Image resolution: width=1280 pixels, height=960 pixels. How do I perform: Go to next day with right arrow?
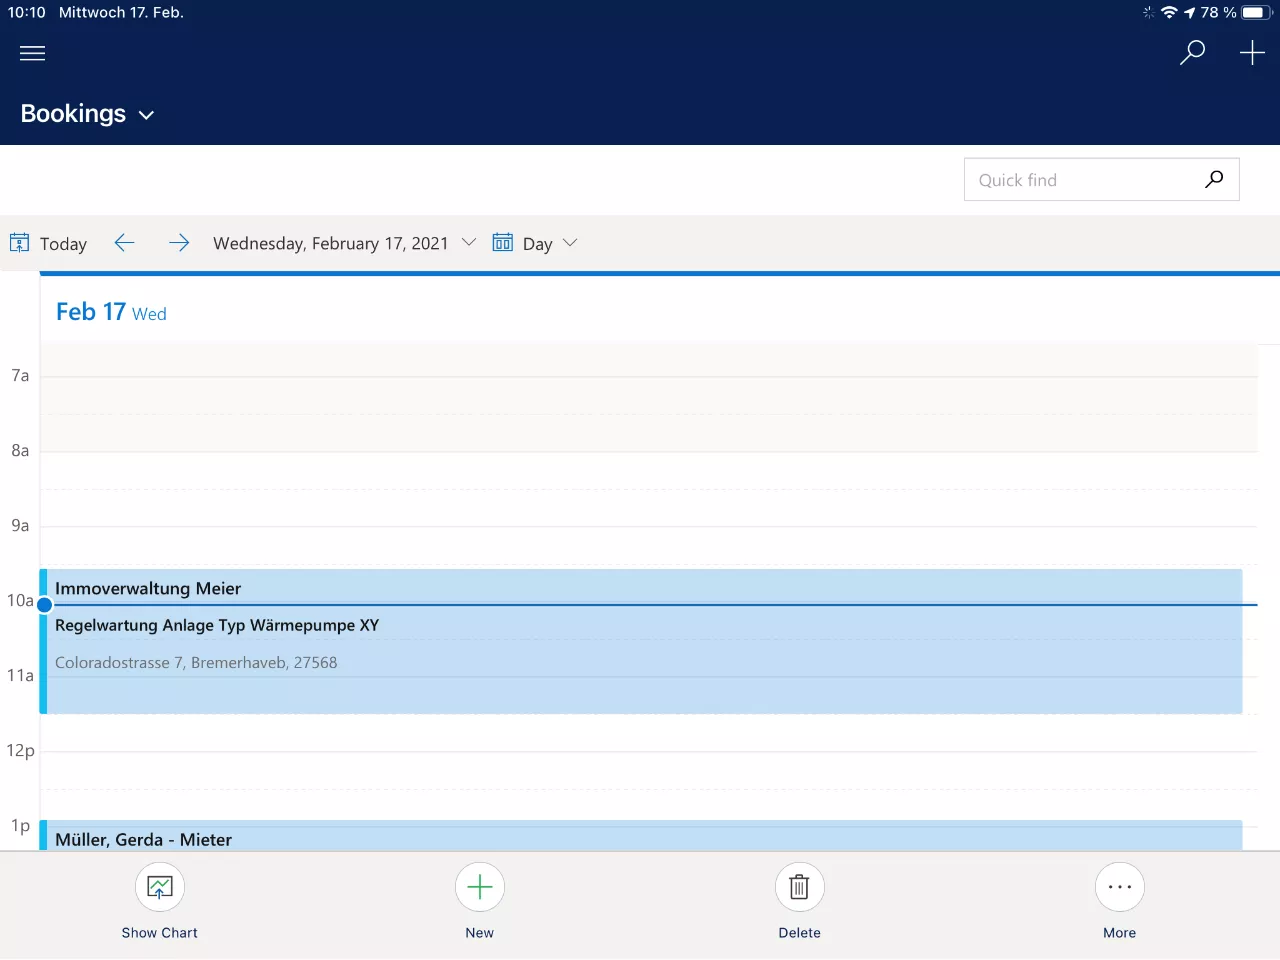click(x=179, y=243)
